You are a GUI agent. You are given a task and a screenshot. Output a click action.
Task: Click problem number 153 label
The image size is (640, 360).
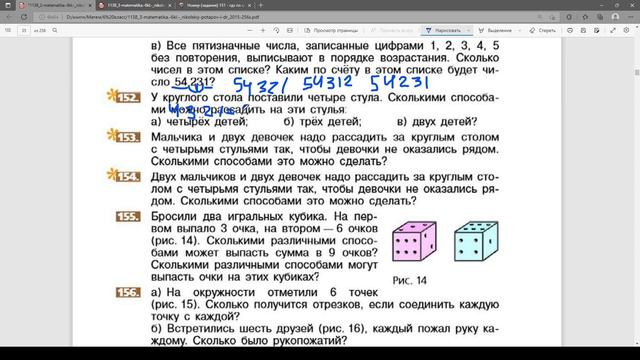tap(128, 137)
